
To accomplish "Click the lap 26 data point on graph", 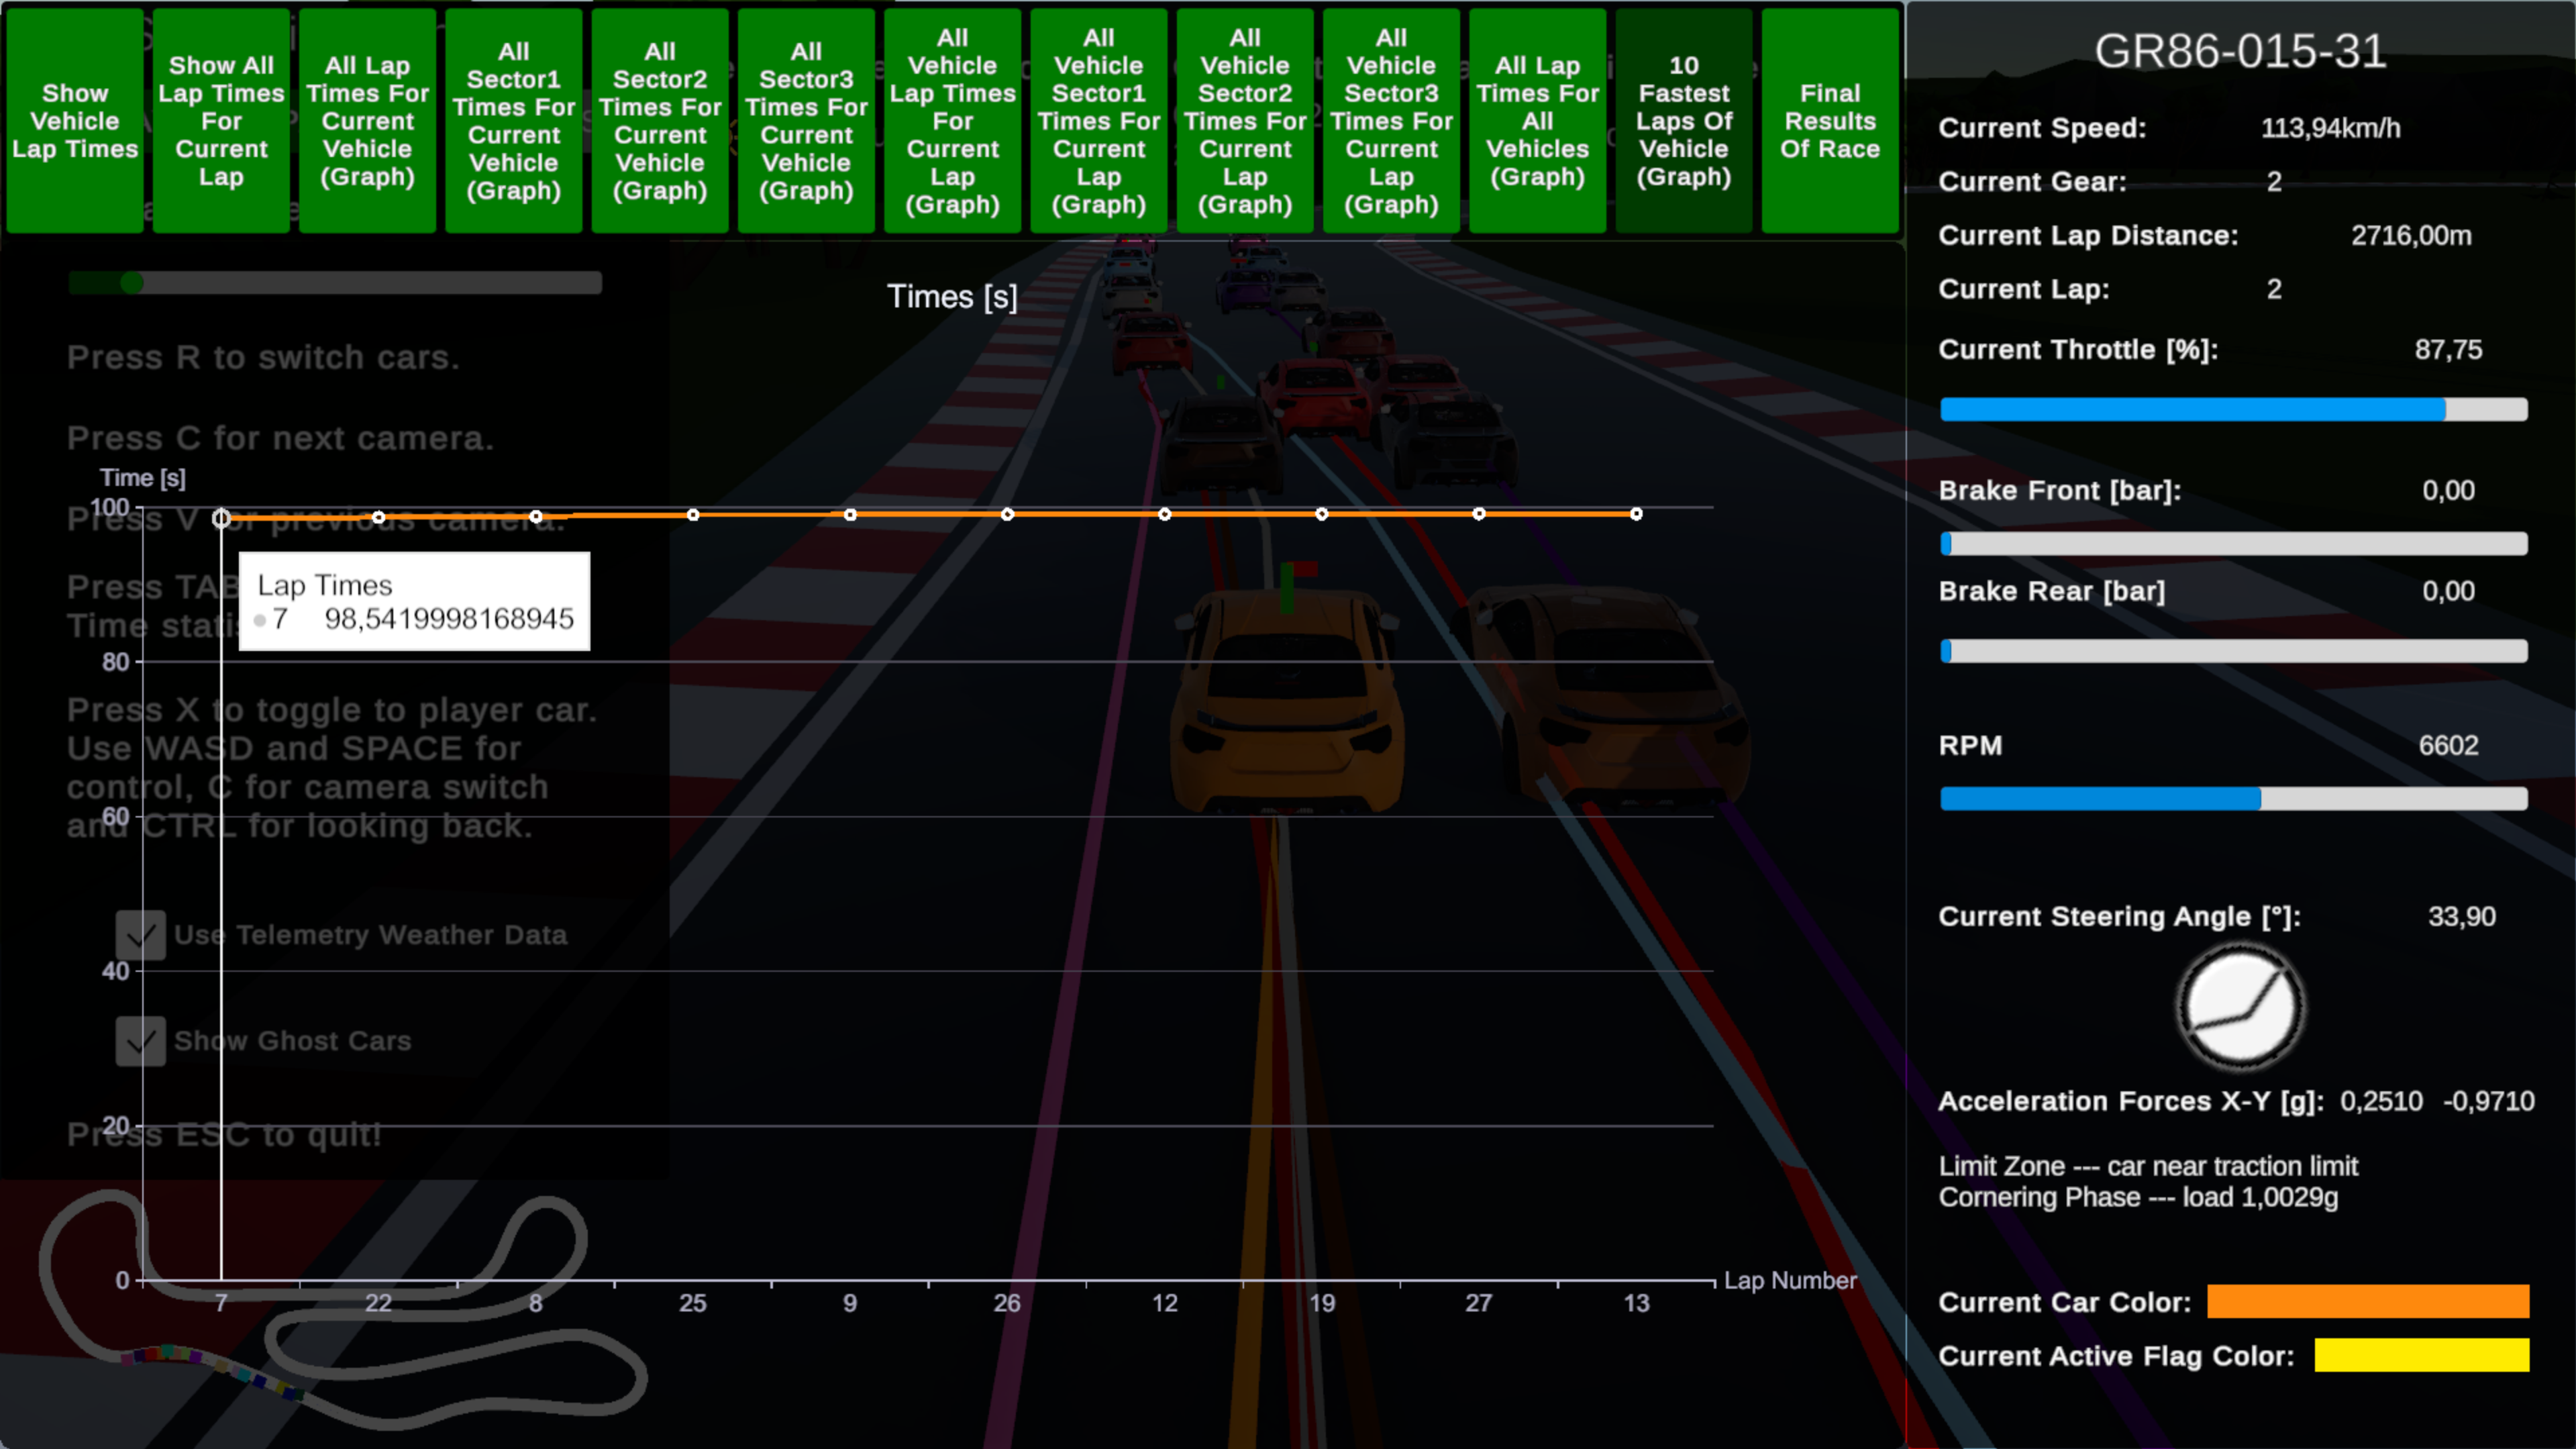I will click(1007, 514).
